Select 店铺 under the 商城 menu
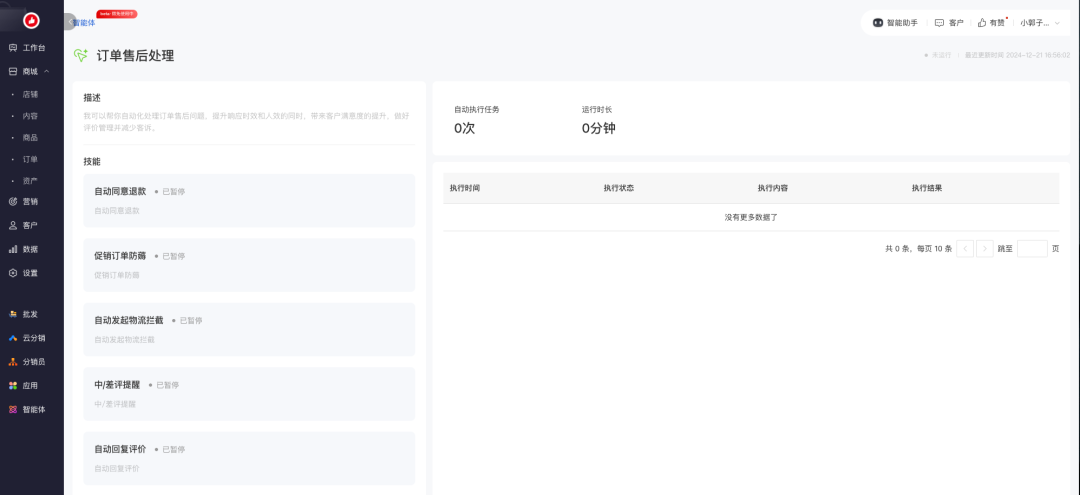 30,95
